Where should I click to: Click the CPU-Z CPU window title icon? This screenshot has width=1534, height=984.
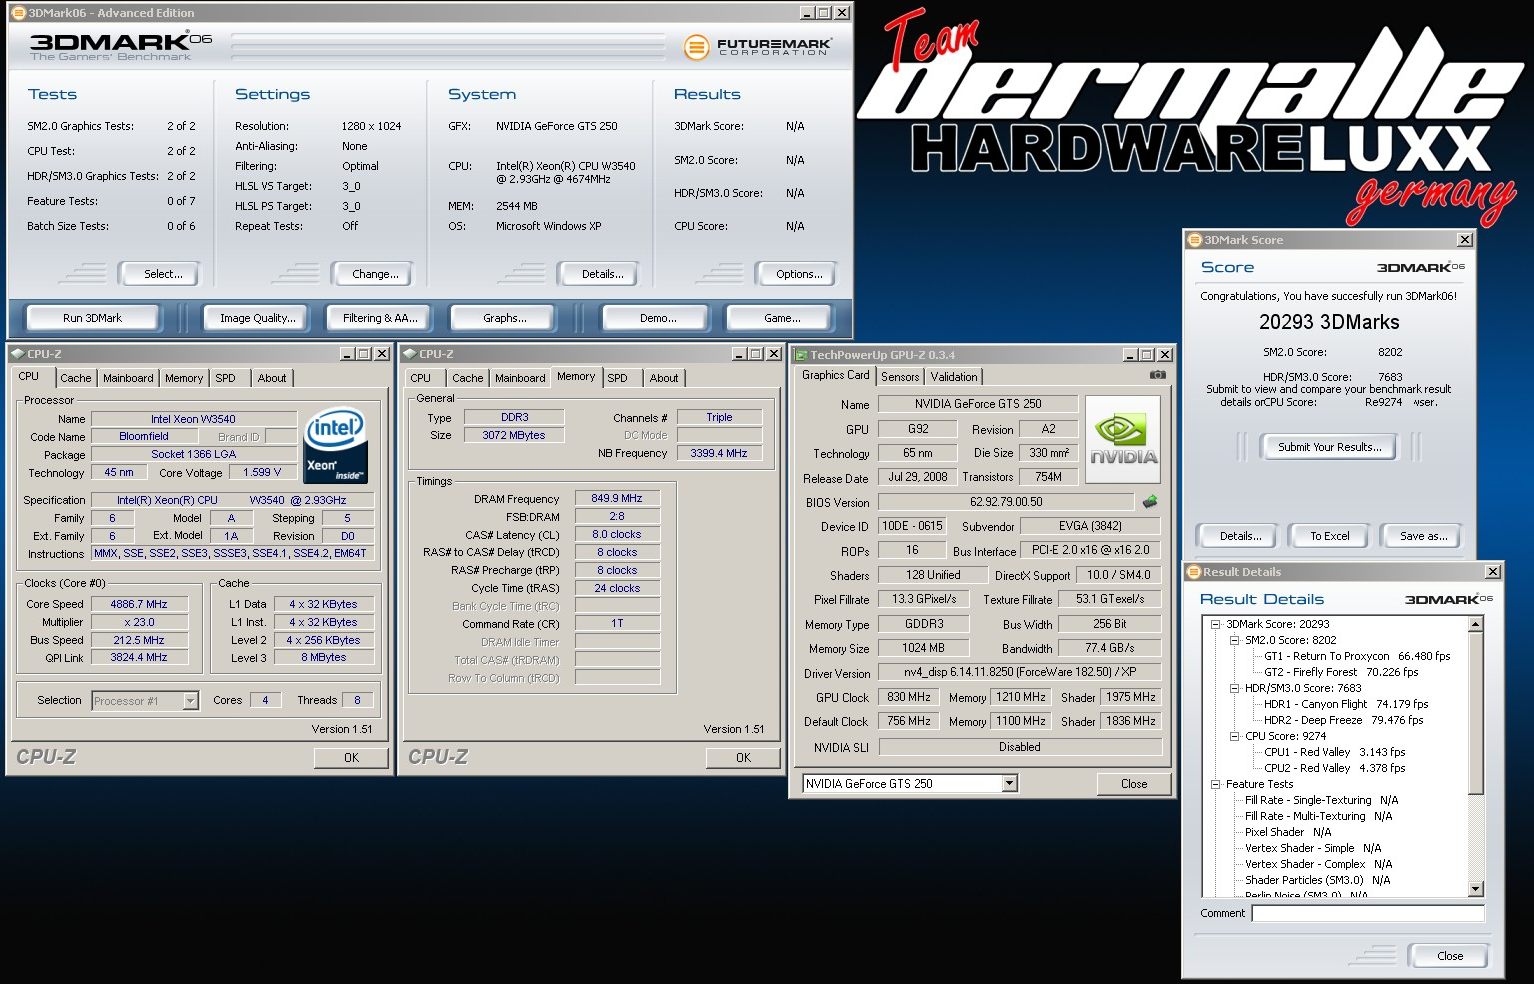pos(17,354)
